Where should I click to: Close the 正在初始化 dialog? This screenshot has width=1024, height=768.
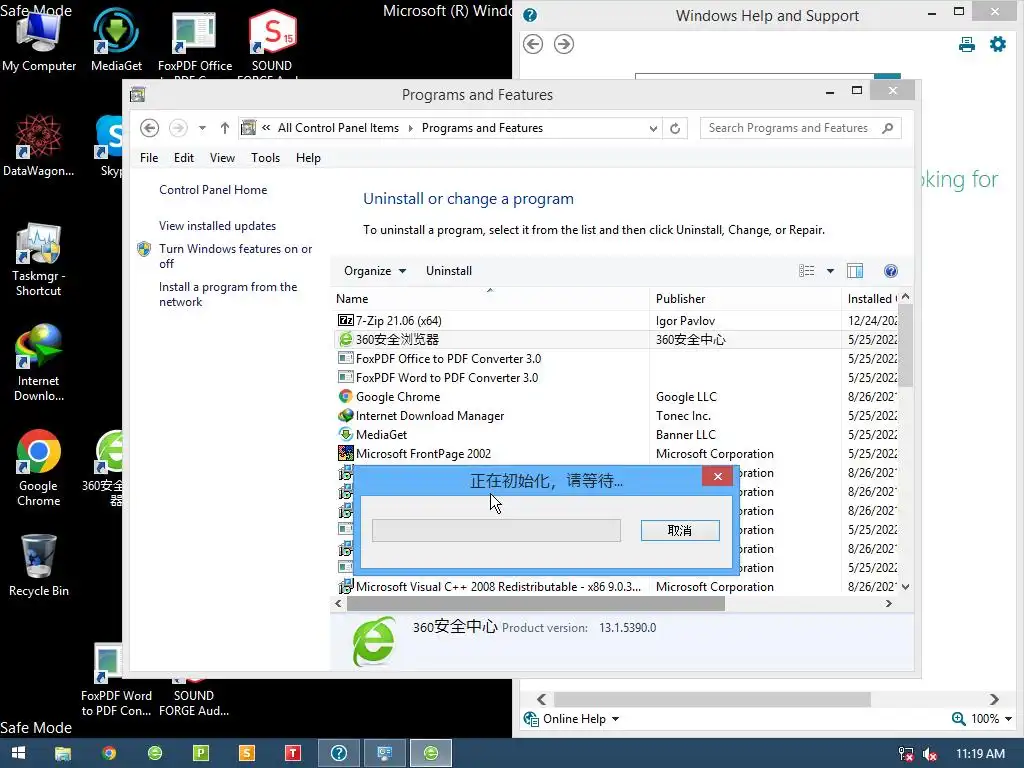coord(718,477)
